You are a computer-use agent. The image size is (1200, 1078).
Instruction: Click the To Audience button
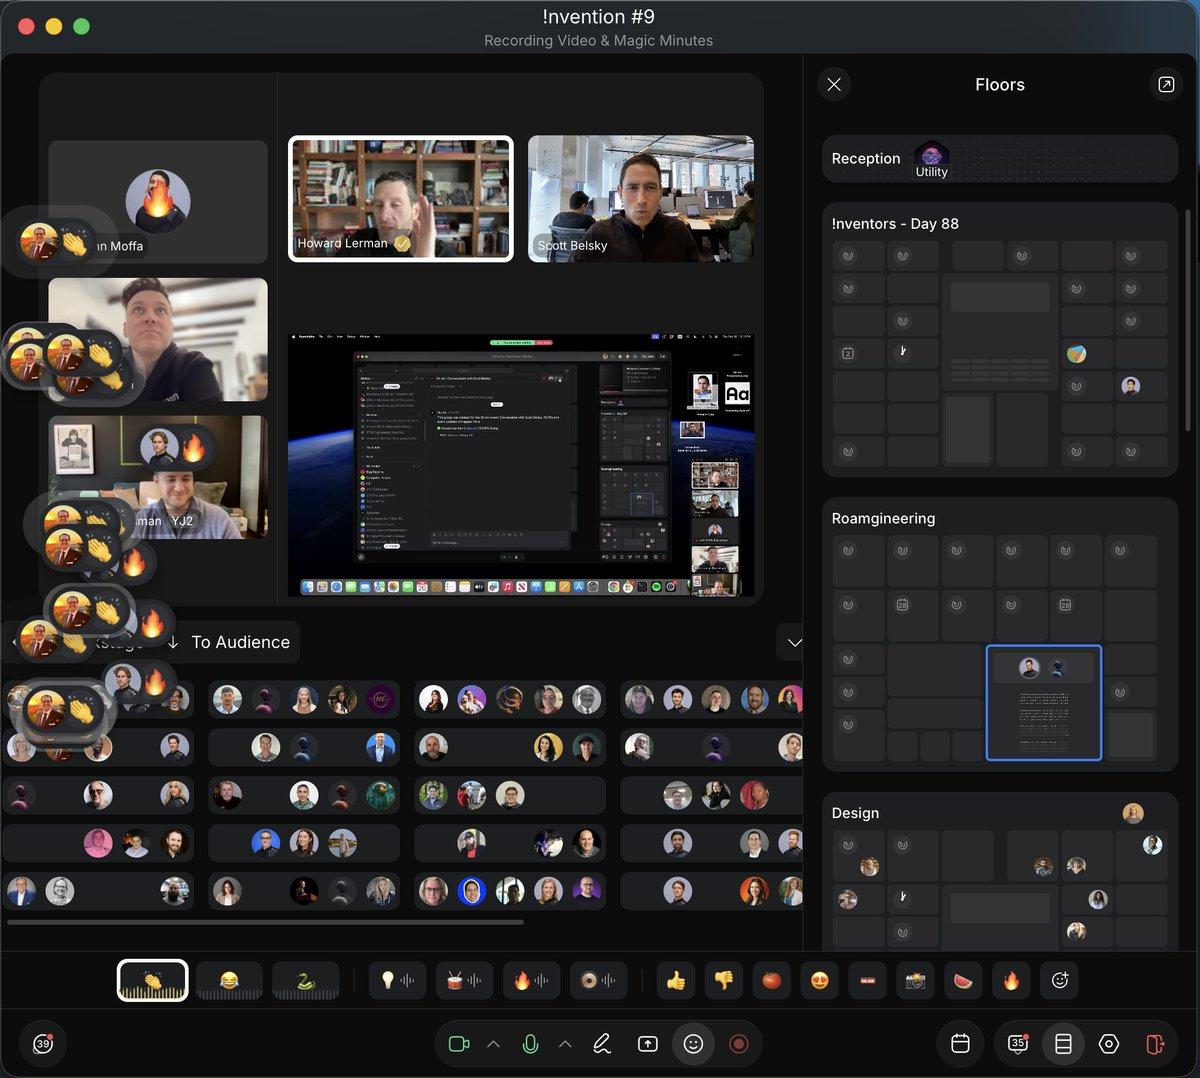coord(239,642)
